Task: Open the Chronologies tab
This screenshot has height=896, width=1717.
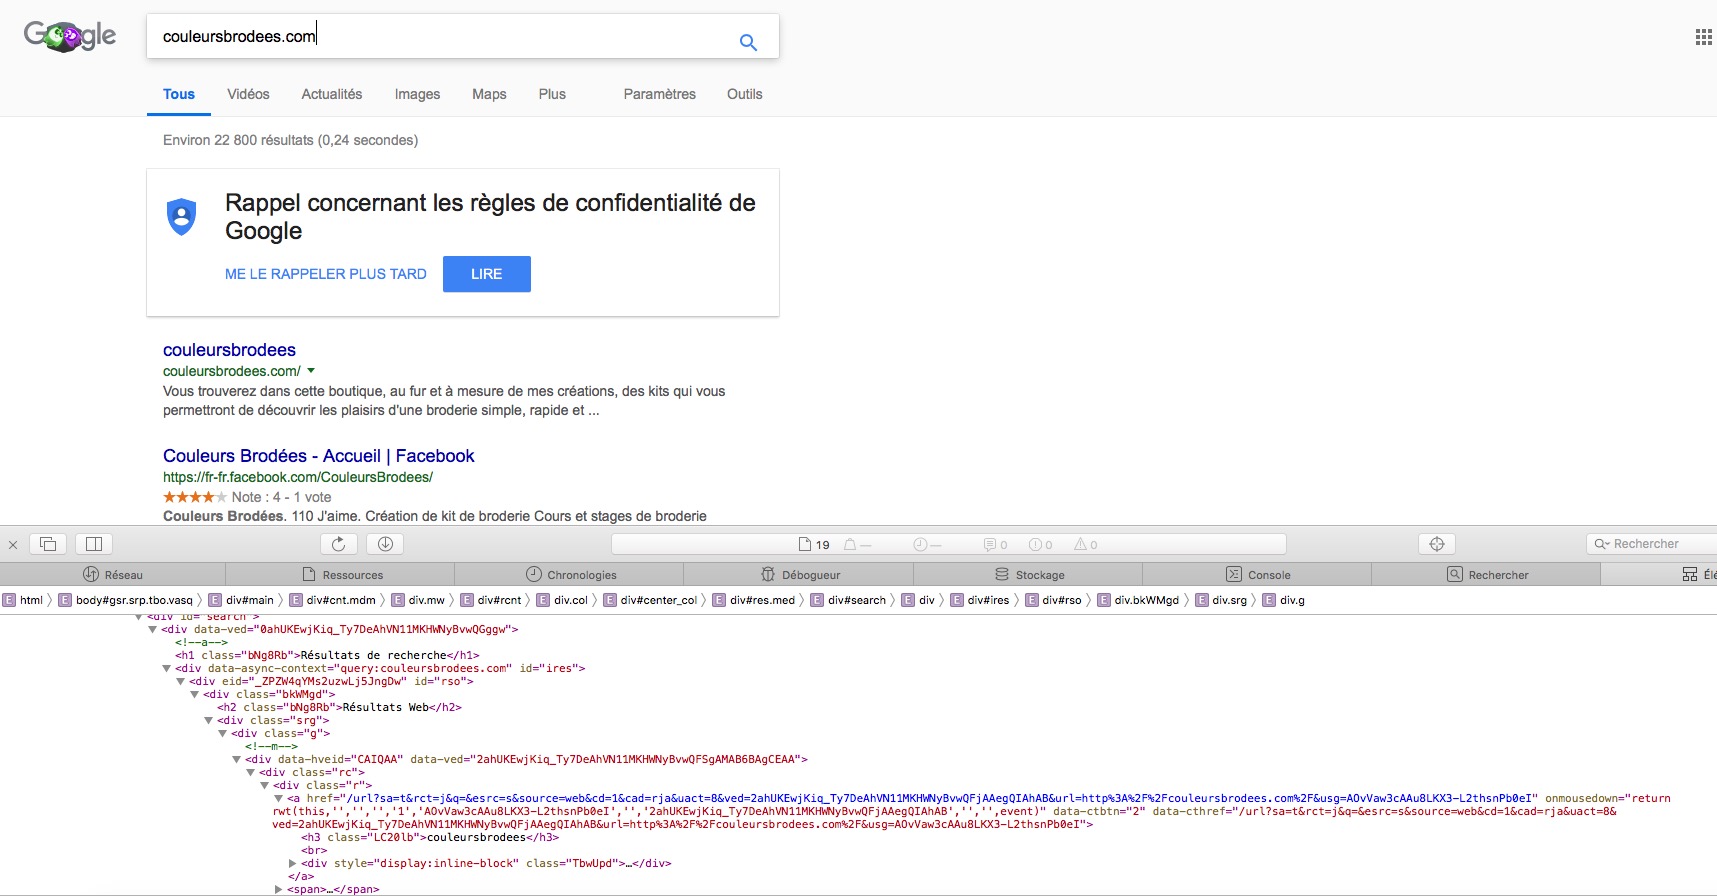Action: tap(571, 575)
